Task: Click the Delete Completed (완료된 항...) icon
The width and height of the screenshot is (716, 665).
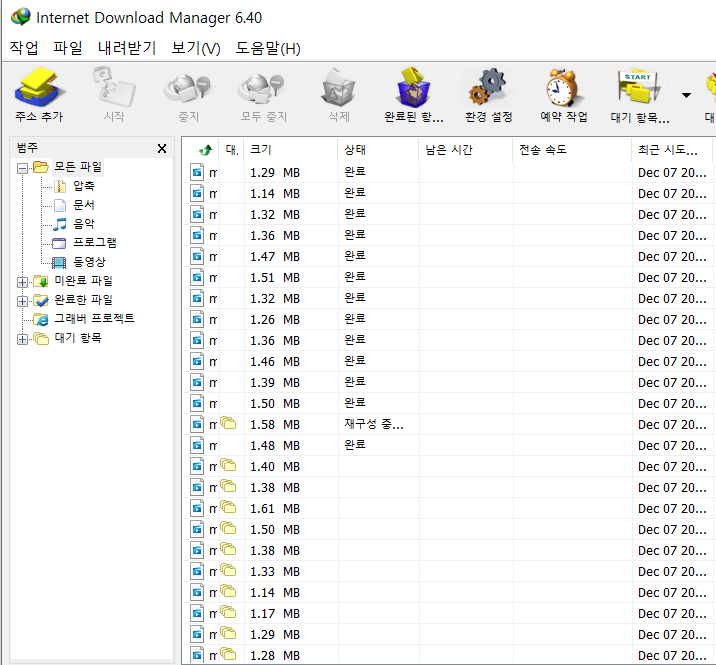Action: [x=414, y=88]
